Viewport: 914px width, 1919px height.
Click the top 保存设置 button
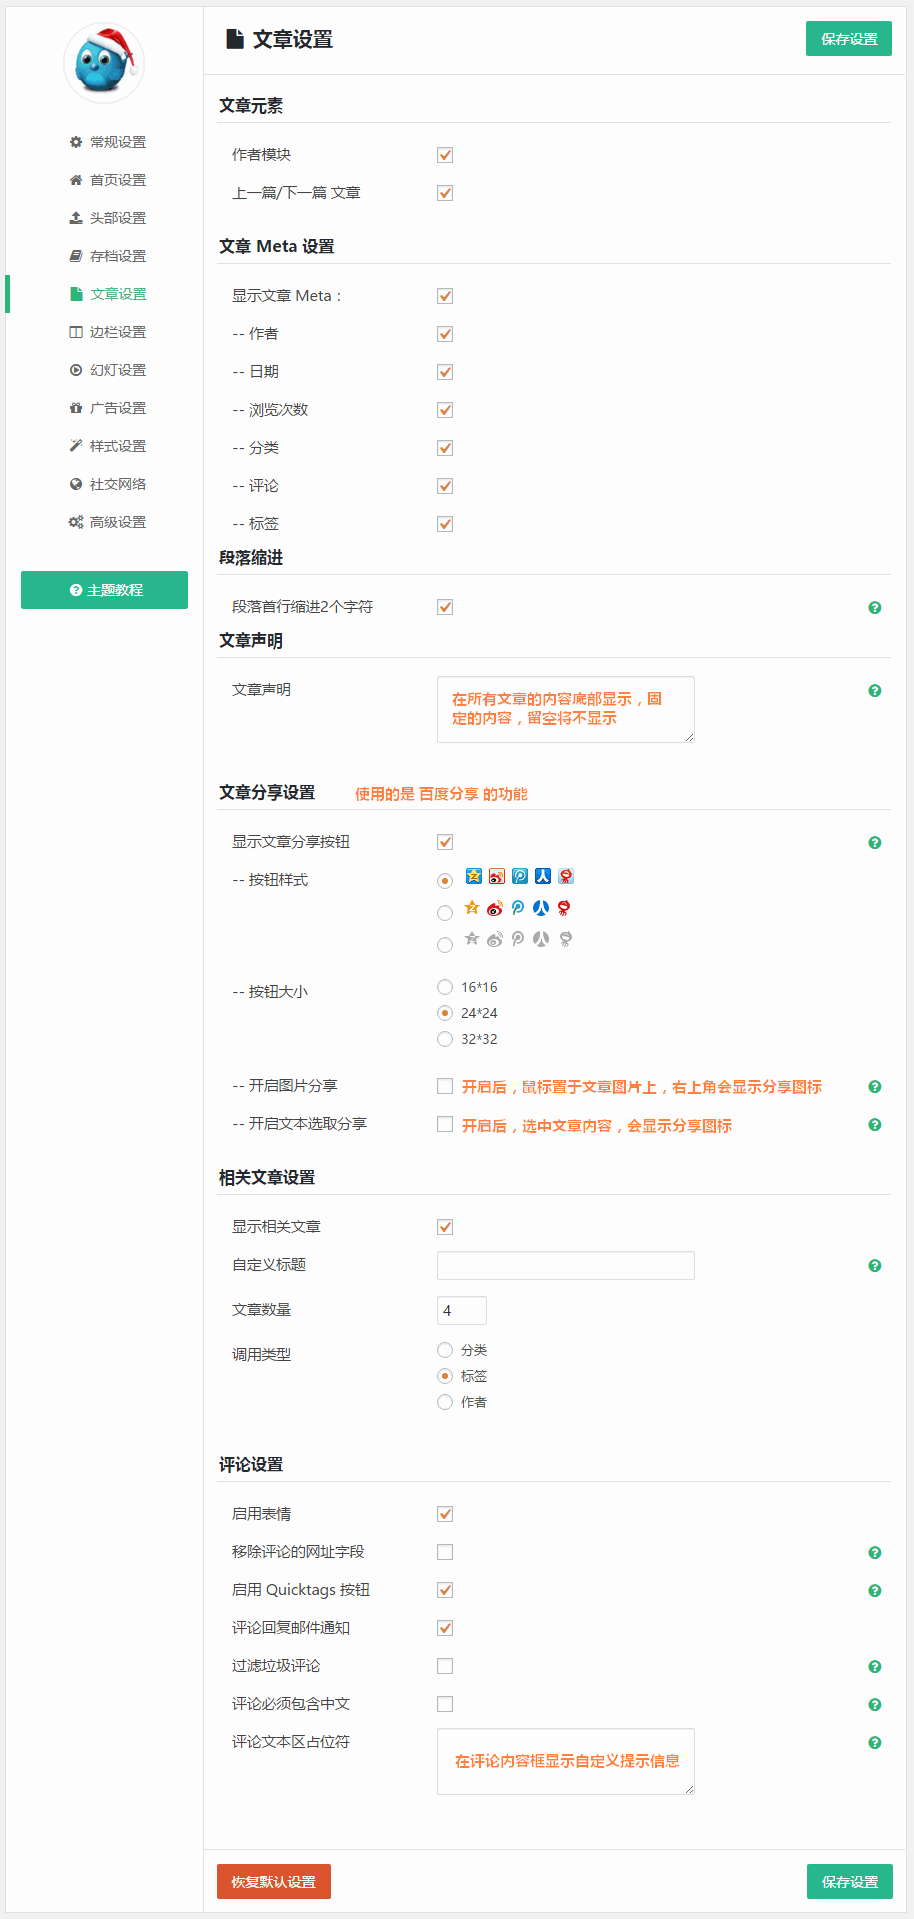click(849, 39)
